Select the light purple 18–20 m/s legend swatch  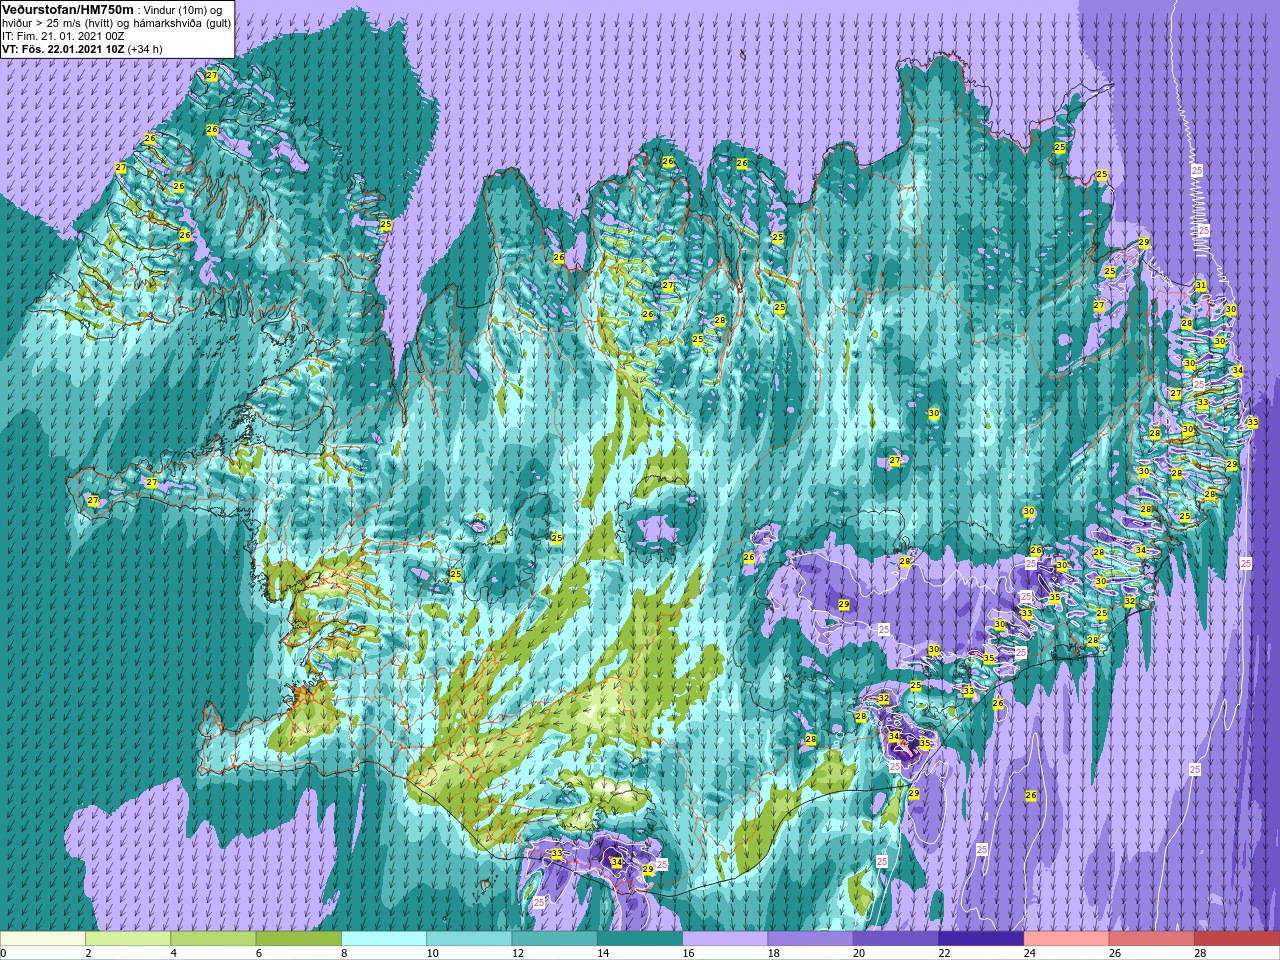tap(811, 939)
